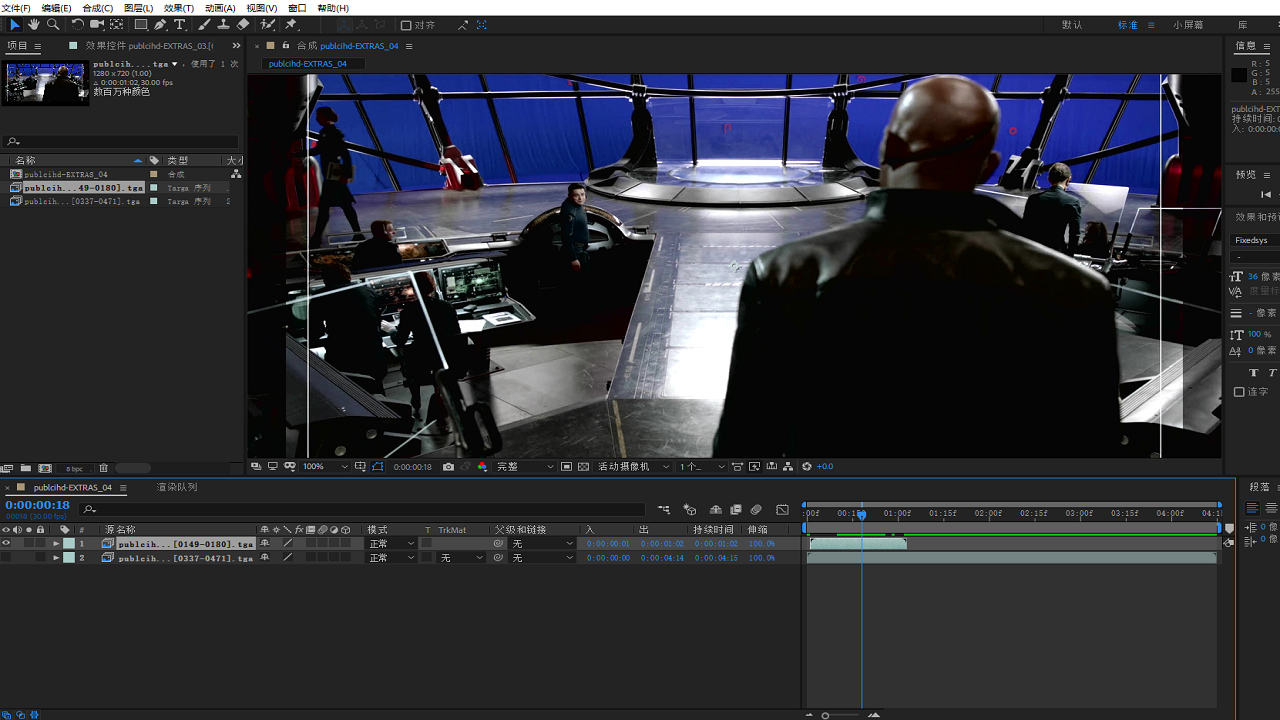Screen dimensions: 1280x720
Task: Open layer 1 blend mode 正常 dropdown
Action: 391,544
